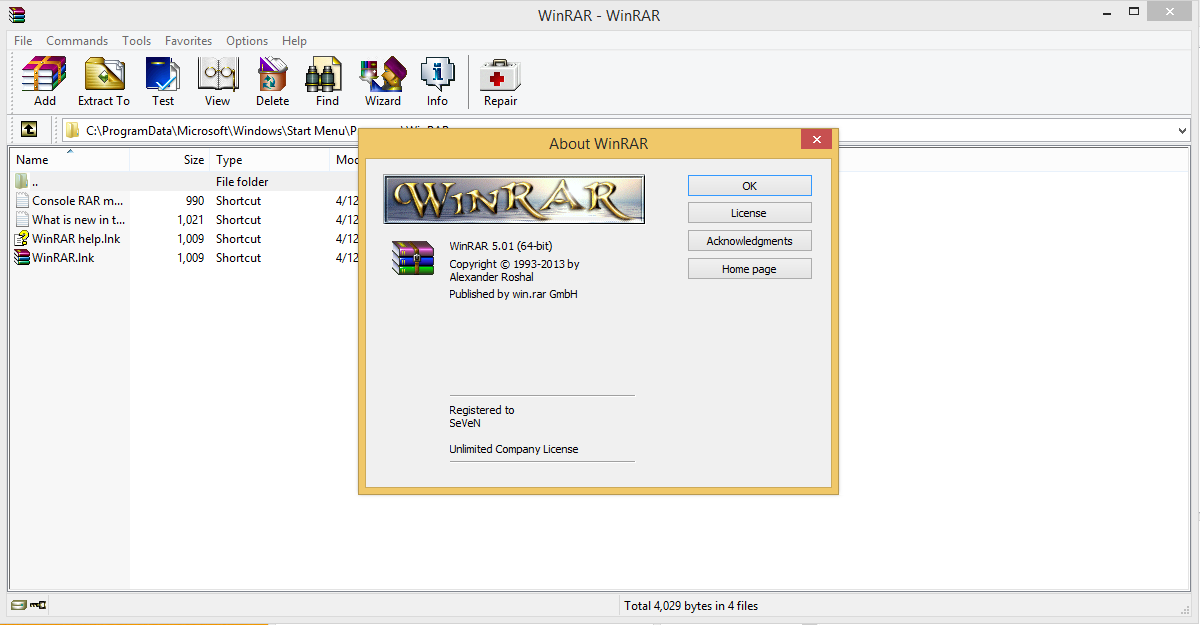The width and height of the screenshot is (1200, 625).
Task: Open the File menu
Action: (x=23, y=41)
